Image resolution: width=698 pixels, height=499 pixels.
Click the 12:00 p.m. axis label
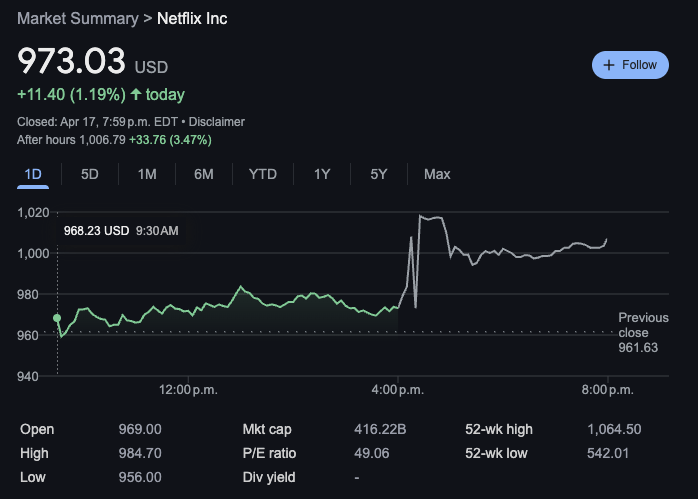point(188,390)
